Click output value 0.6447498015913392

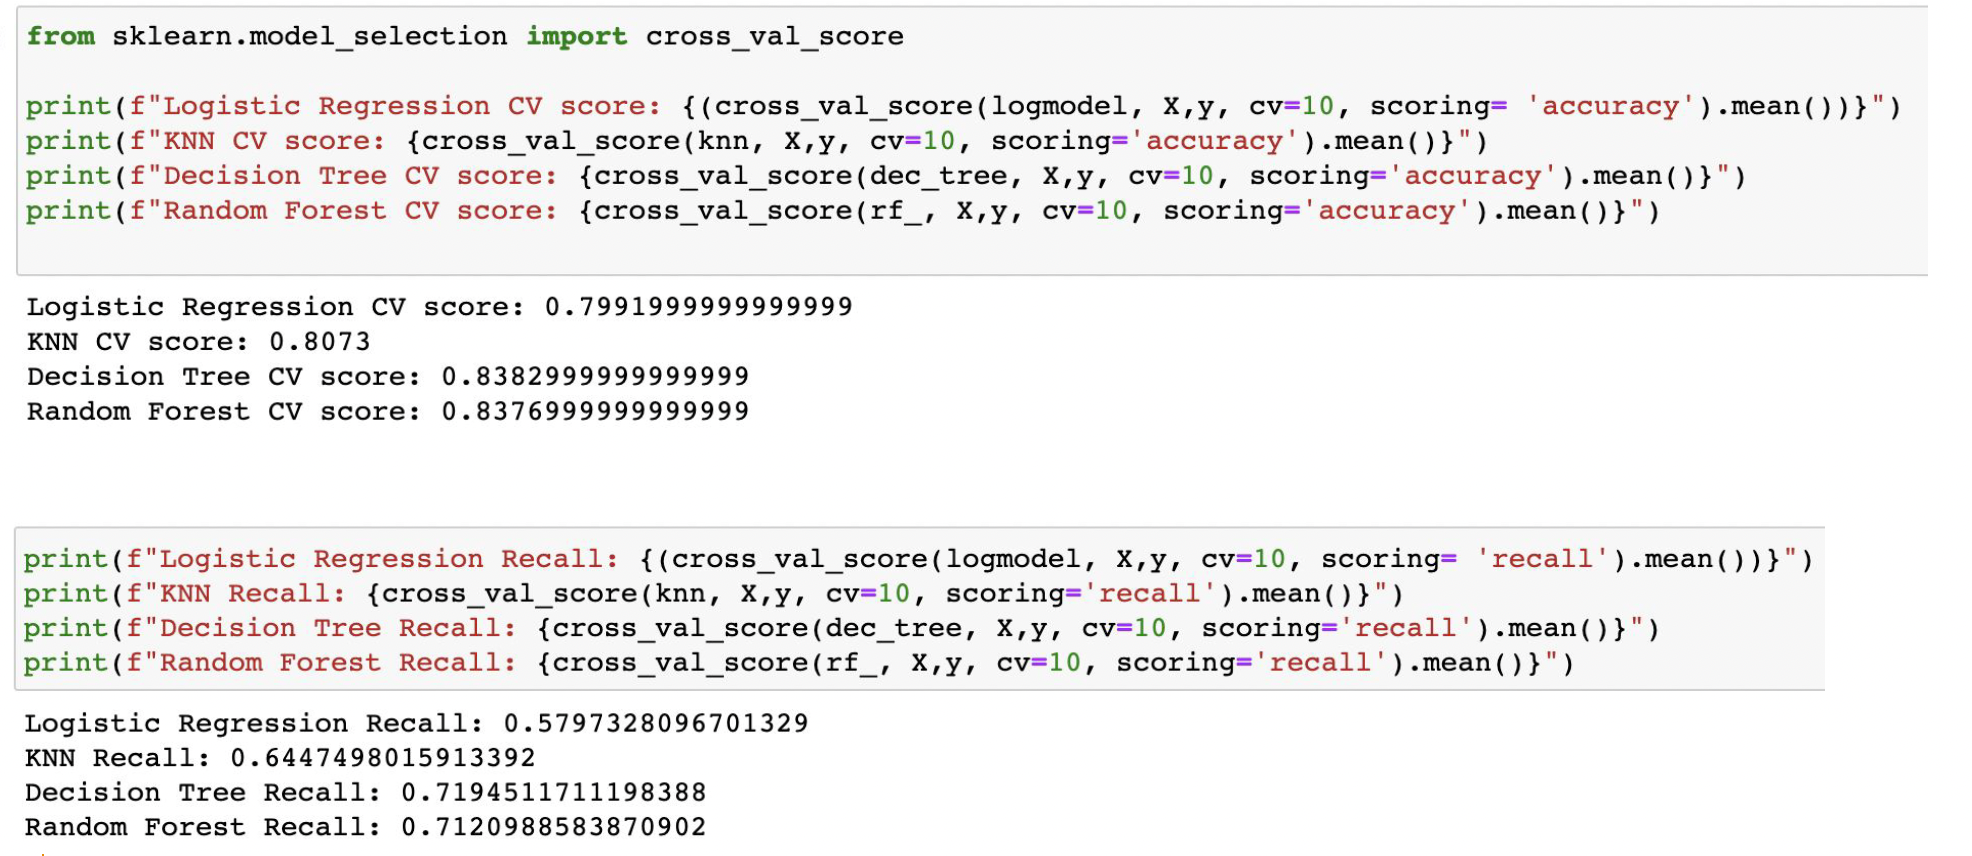(x=383, y=758)
